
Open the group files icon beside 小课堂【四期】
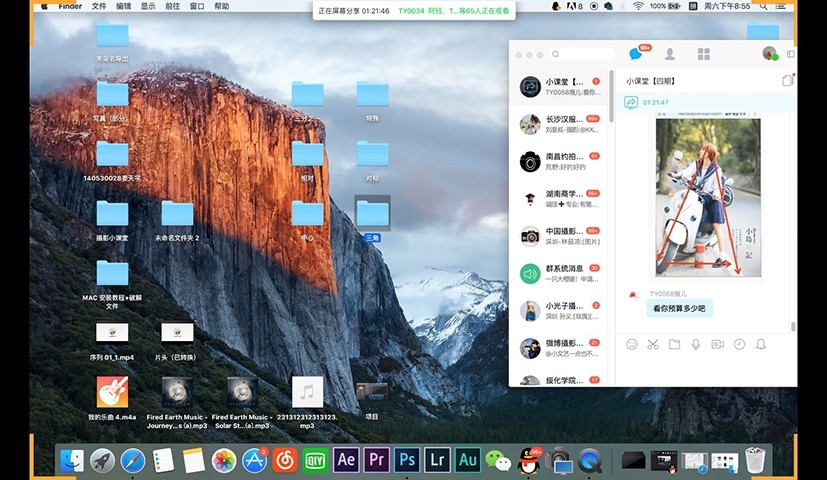(787, 80)
